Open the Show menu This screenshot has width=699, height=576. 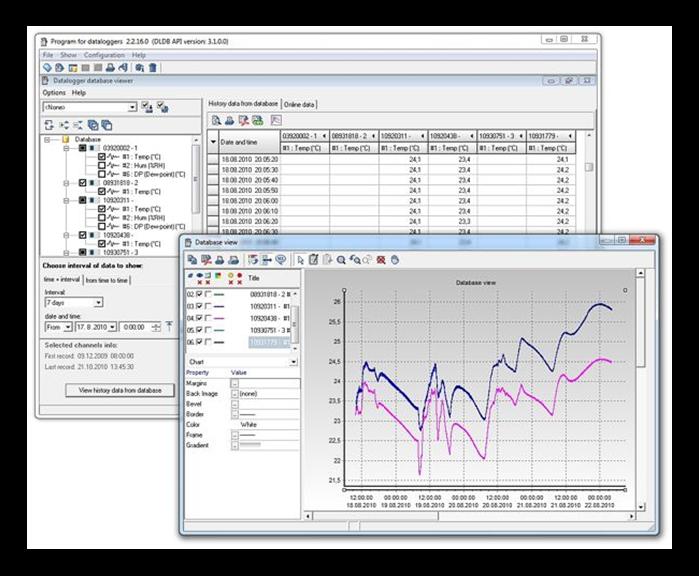68,55
